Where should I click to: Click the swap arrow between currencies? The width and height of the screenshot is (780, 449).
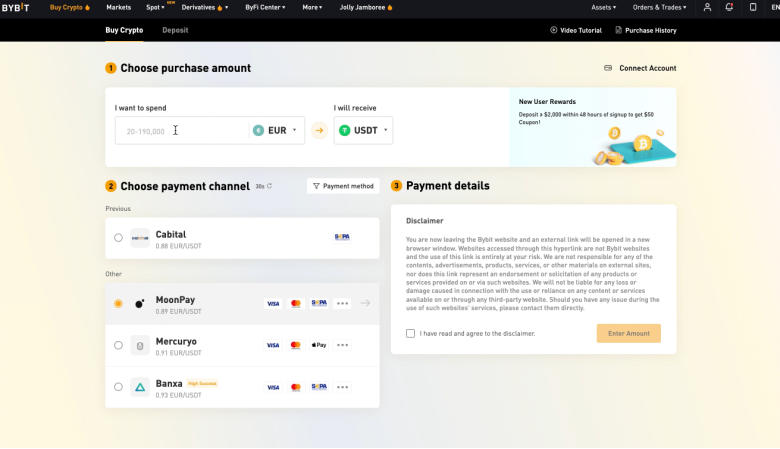319,131
